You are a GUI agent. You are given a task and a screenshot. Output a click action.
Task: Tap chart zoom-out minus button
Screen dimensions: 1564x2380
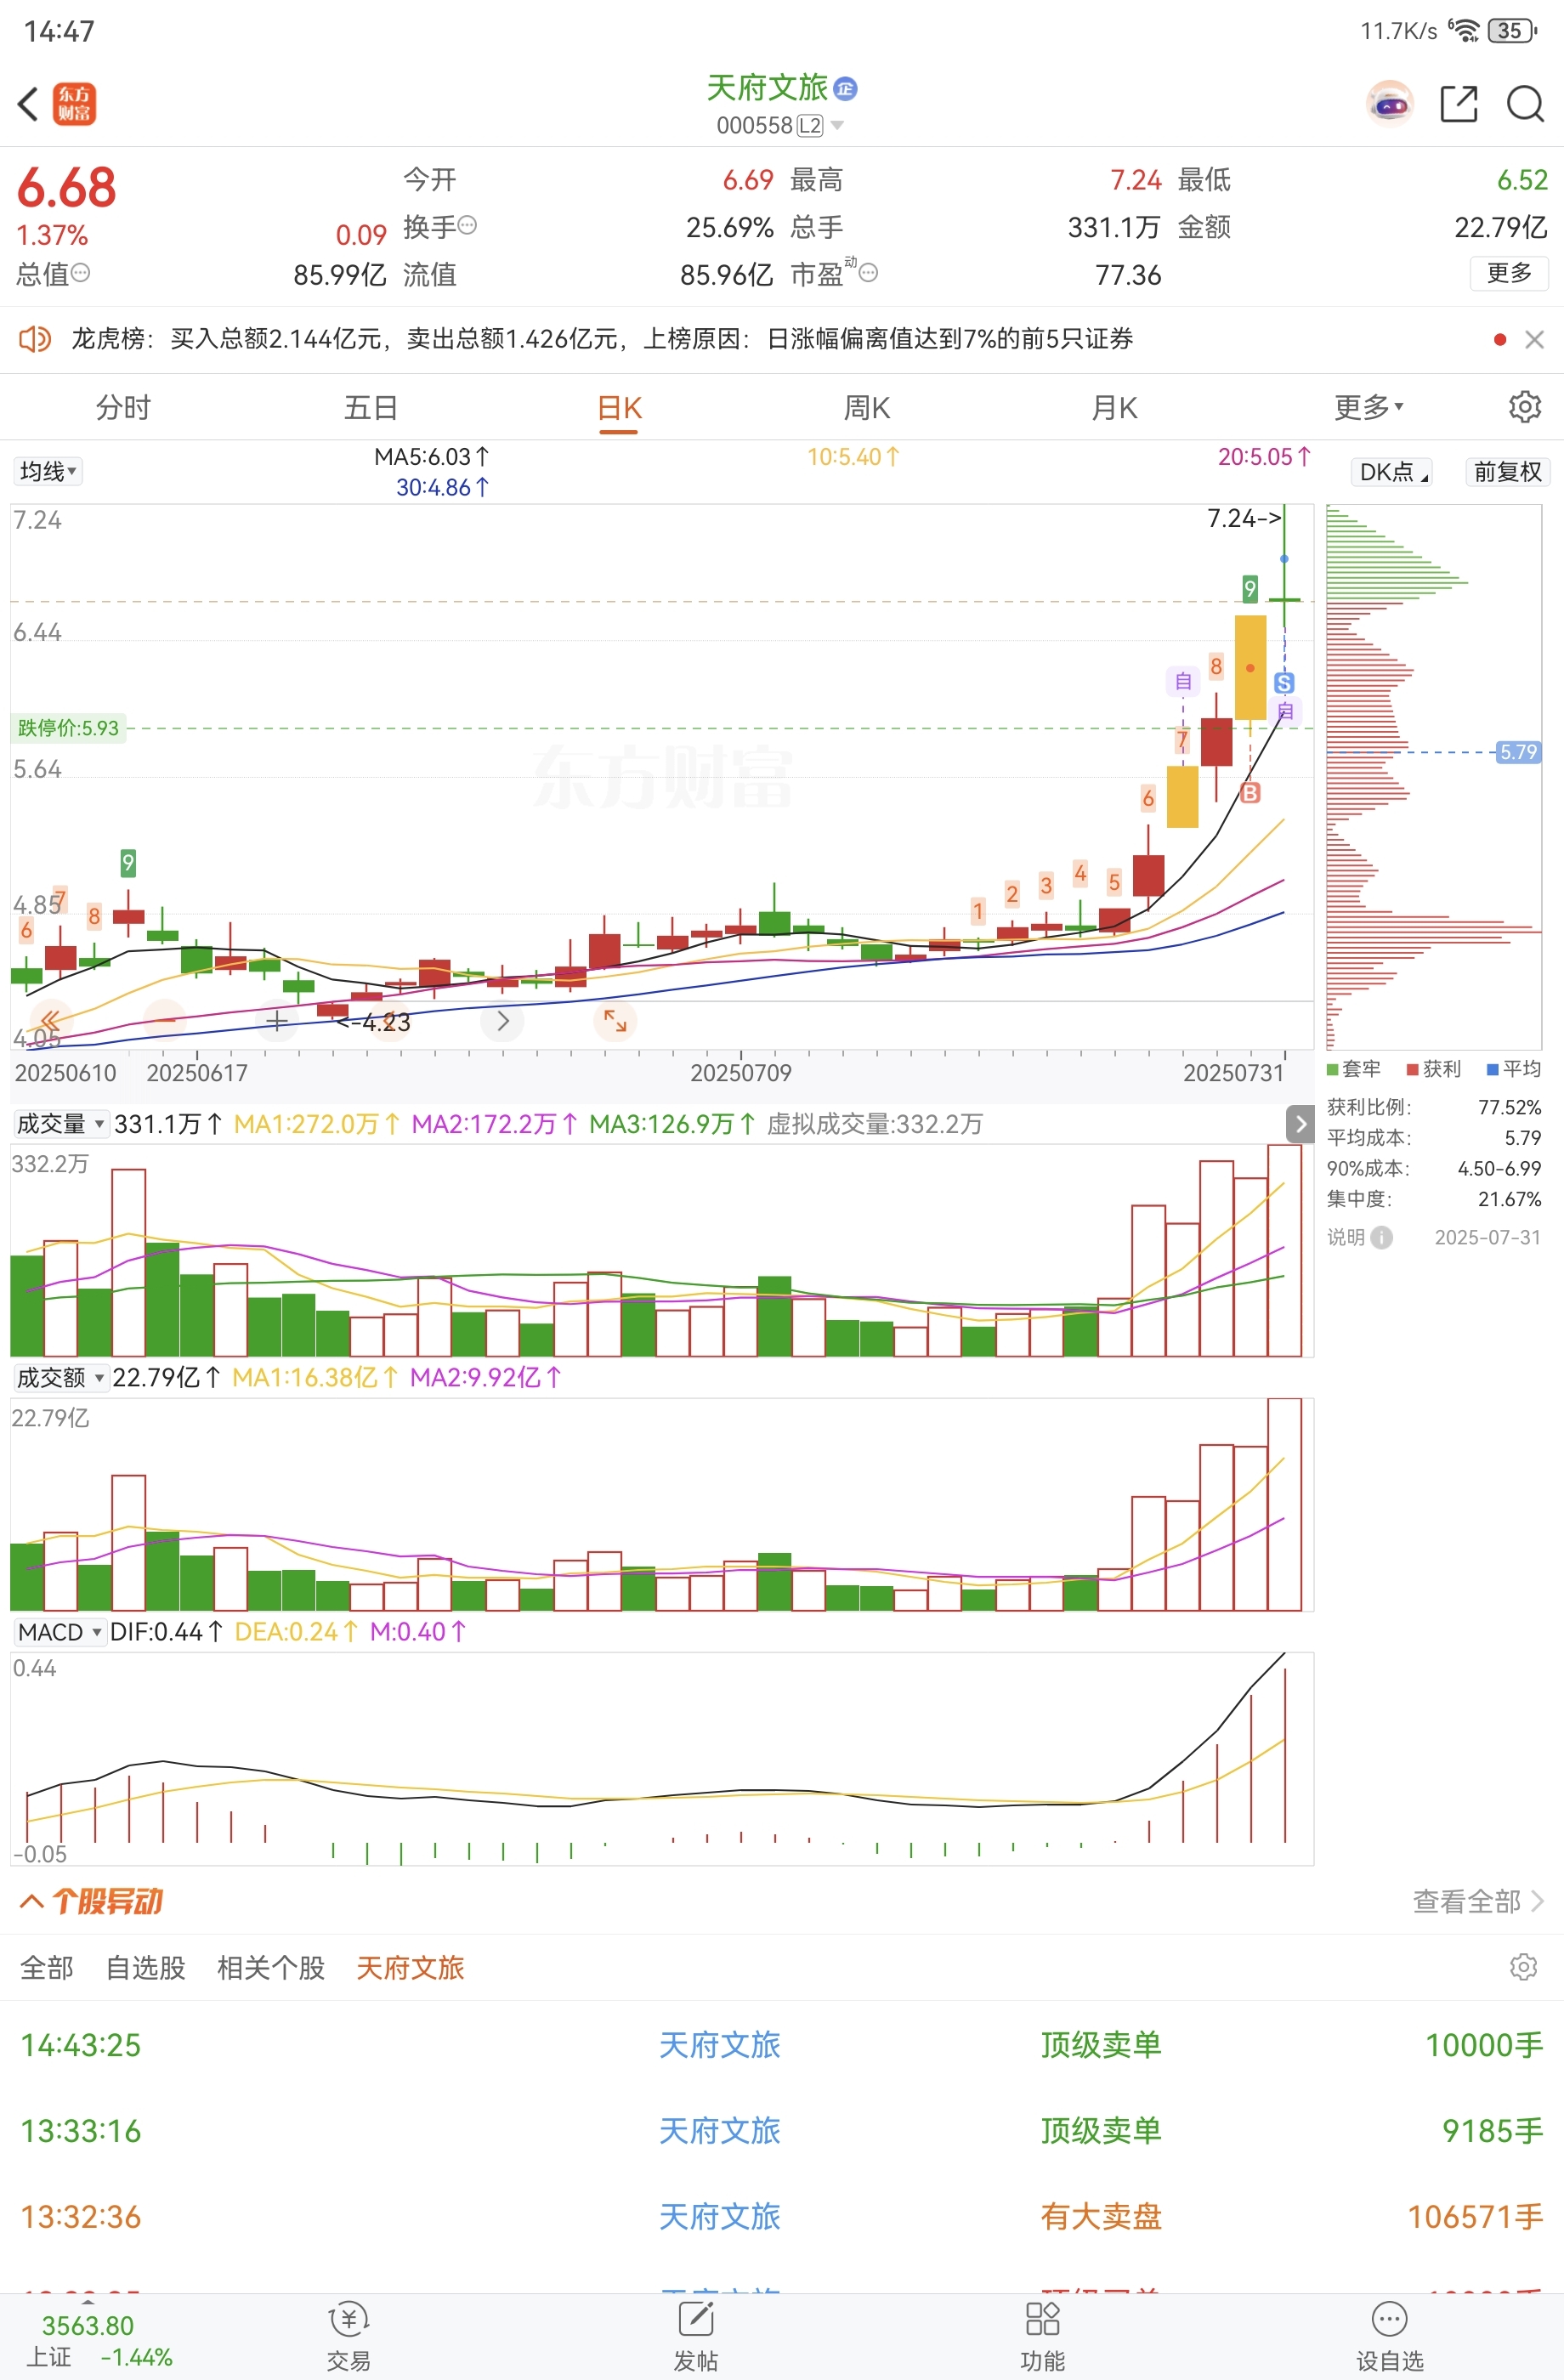click(165, 1021)
